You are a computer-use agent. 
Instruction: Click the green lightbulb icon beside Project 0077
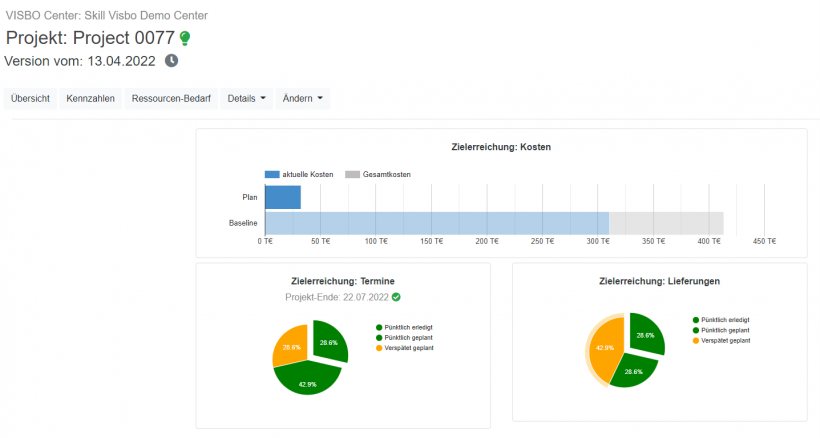tap(185, 38)
